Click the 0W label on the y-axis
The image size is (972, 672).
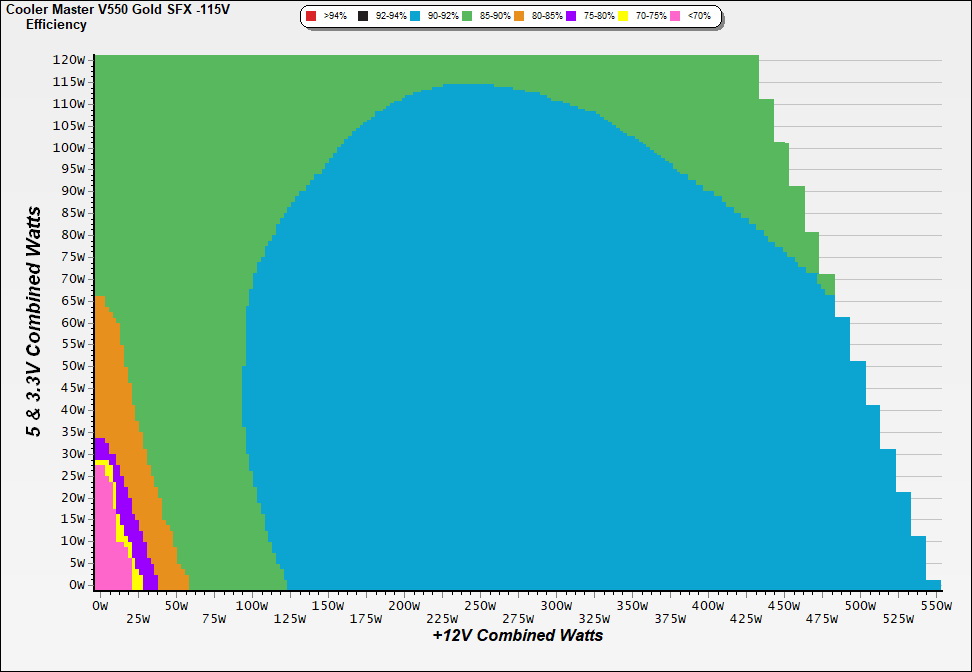(x=76, y=585)
